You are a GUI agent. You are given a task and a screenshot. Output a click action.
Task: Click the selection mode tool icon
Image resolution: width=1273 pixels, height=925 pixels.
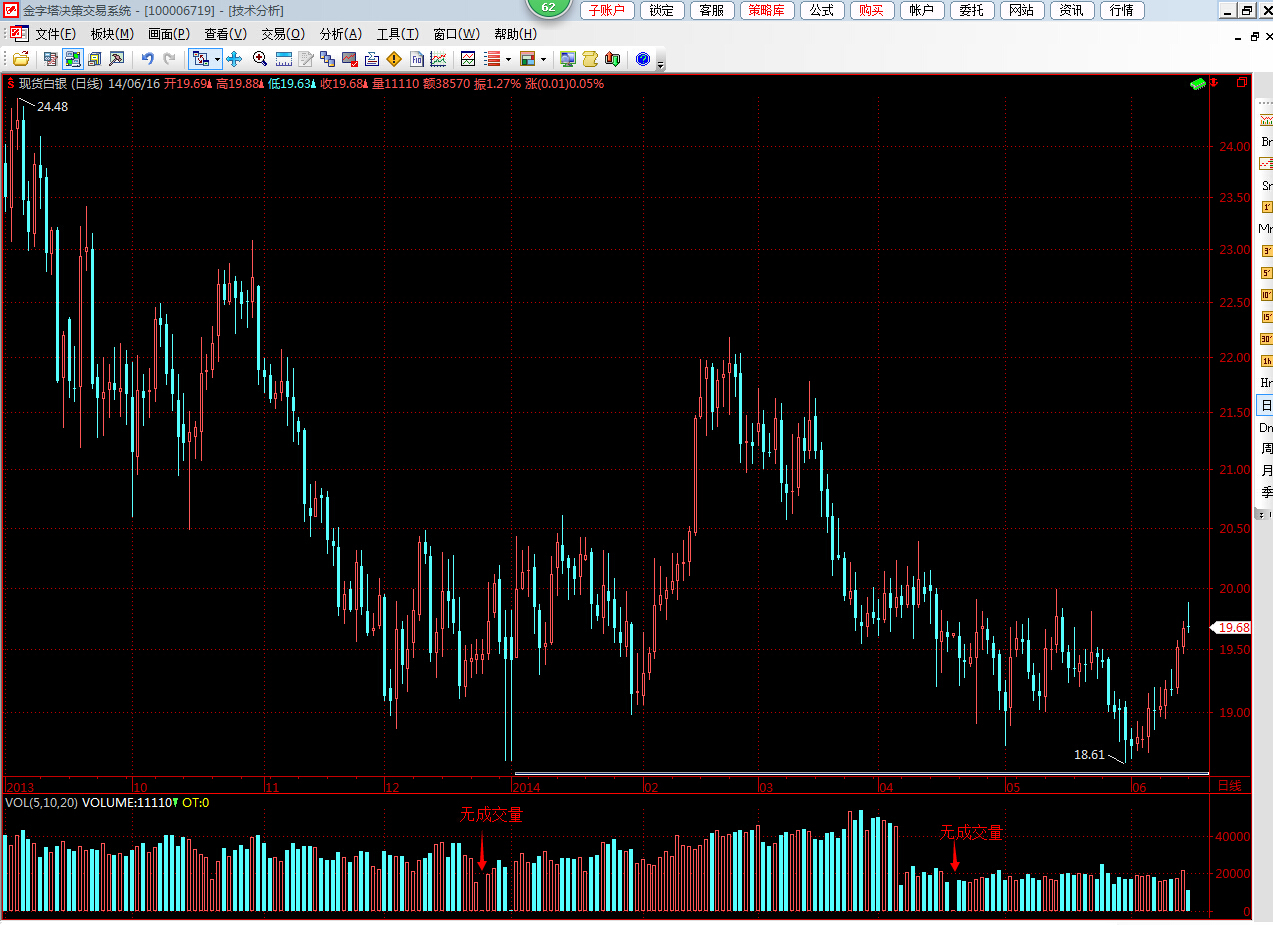201,59
